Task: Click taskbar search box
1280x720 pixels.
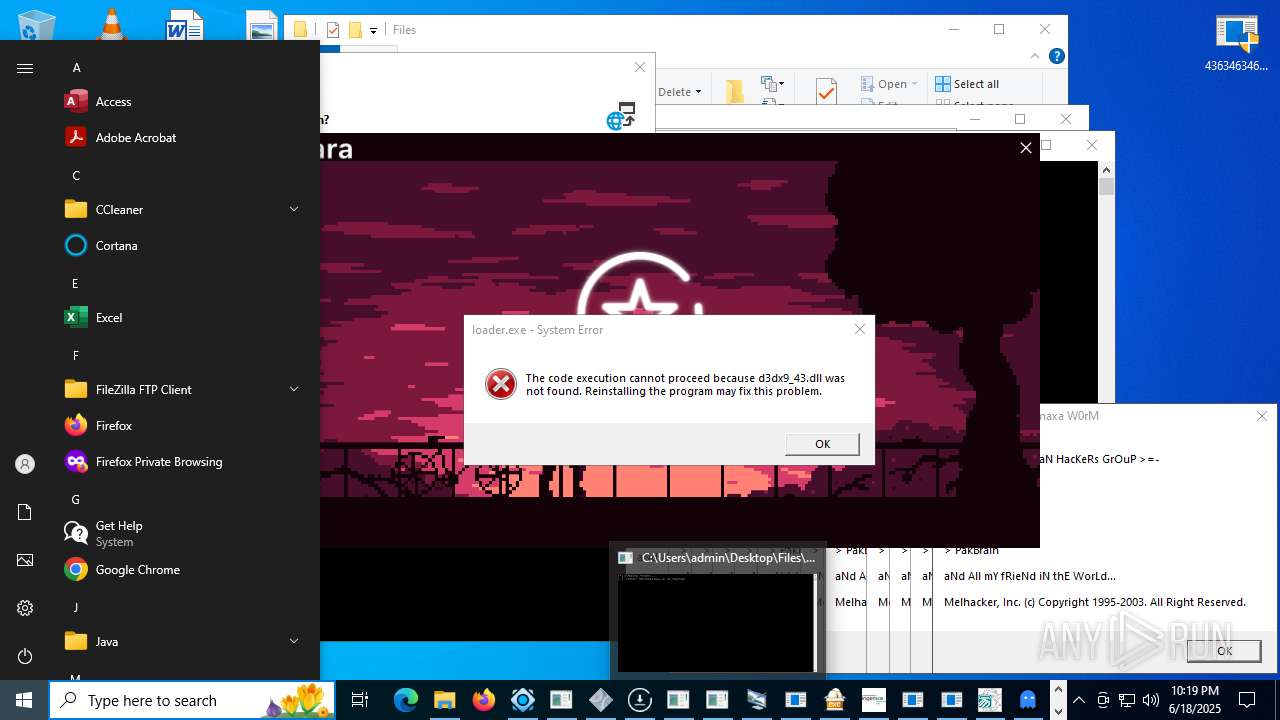Action: tap(190, 700)
